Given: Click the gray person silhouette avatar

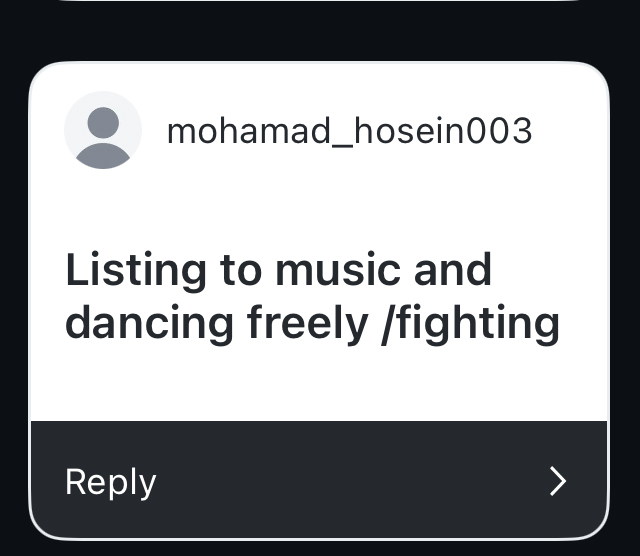Looking at the screenshot, I should 103,131.
